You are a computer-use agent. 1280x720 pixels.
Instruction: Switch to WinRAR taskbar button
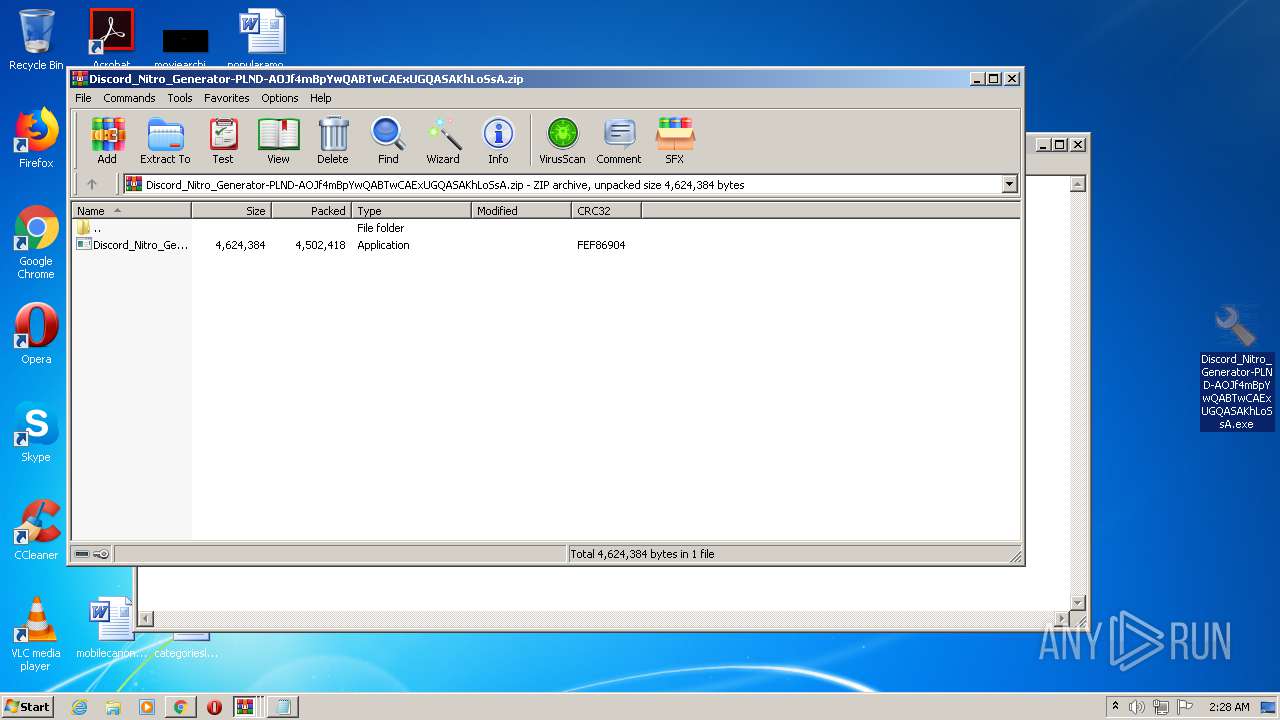coord(247,706)
